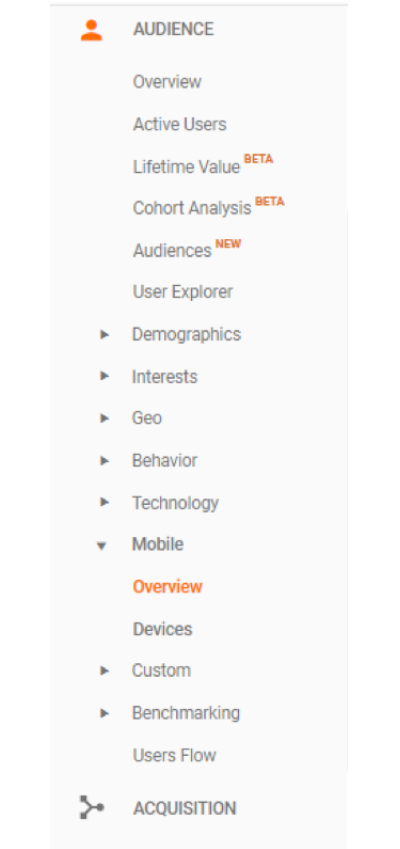Viewport: 400px width, 849px height.
Task: Collapse the Mobile section arrow
Action: pyautogui.click(x=101, y=546)
